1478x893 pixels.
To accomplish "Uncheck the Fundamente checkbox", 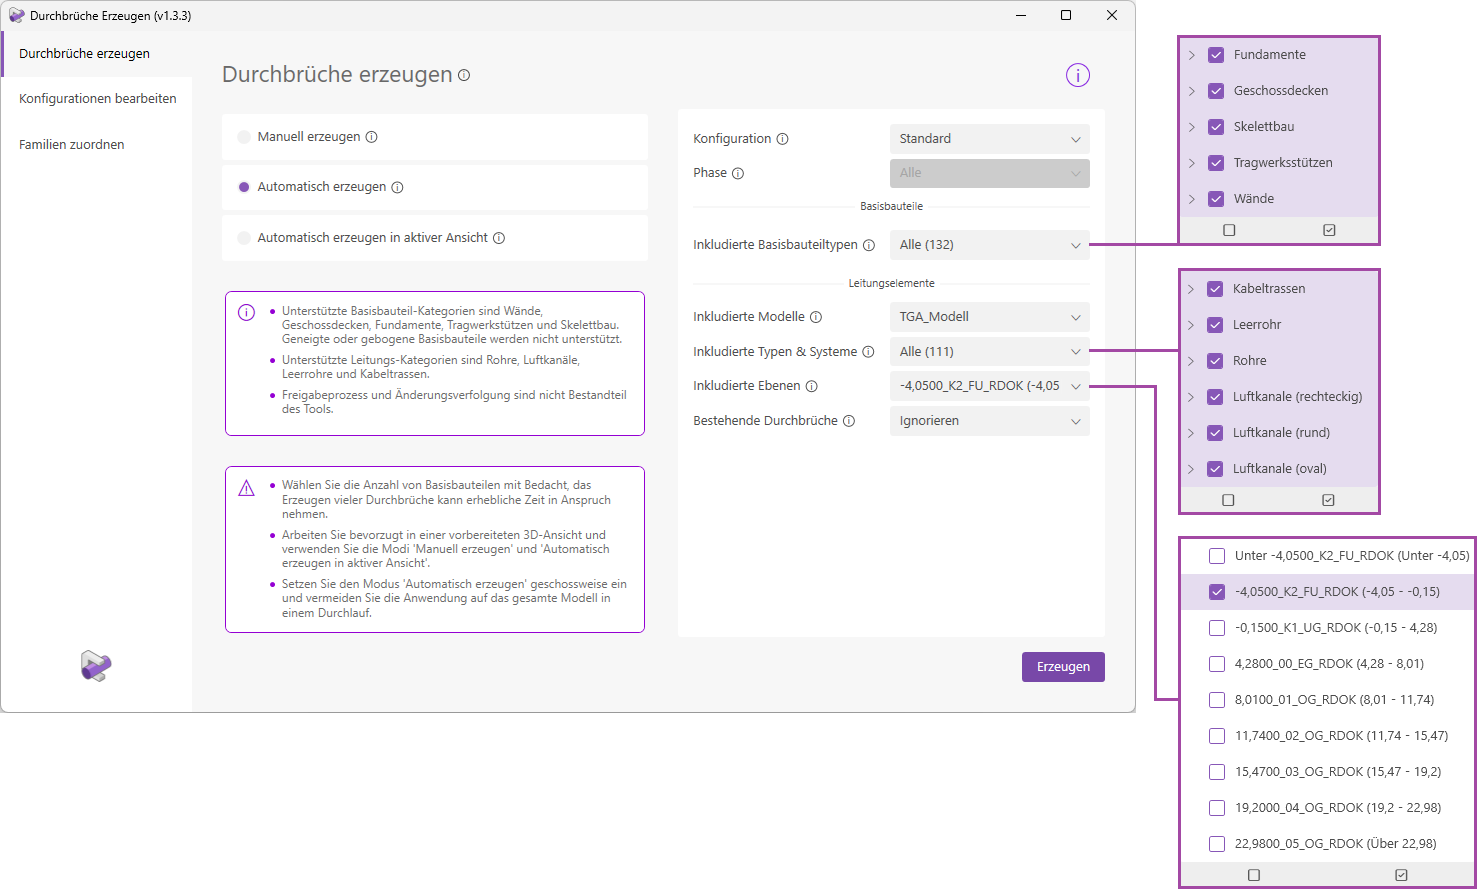I will point(1216,55).
